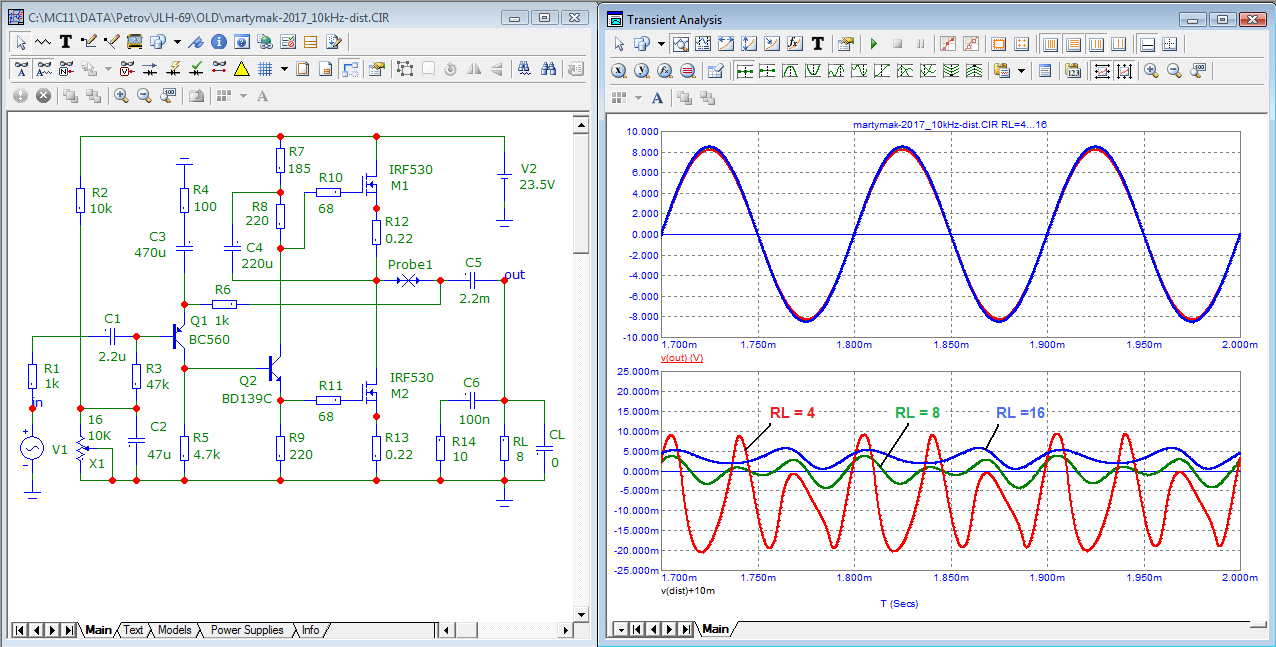Click the fx performance tag icon in analysis toolbar
The height and width of the screenshot is (647, 1276).
click(795, 43)
